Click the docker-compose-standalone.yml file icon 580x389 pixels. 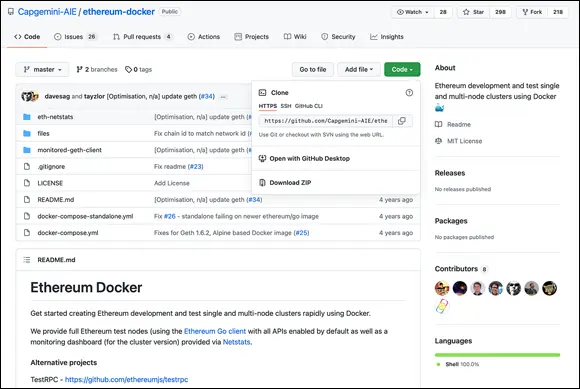click(x=27, y=216)
